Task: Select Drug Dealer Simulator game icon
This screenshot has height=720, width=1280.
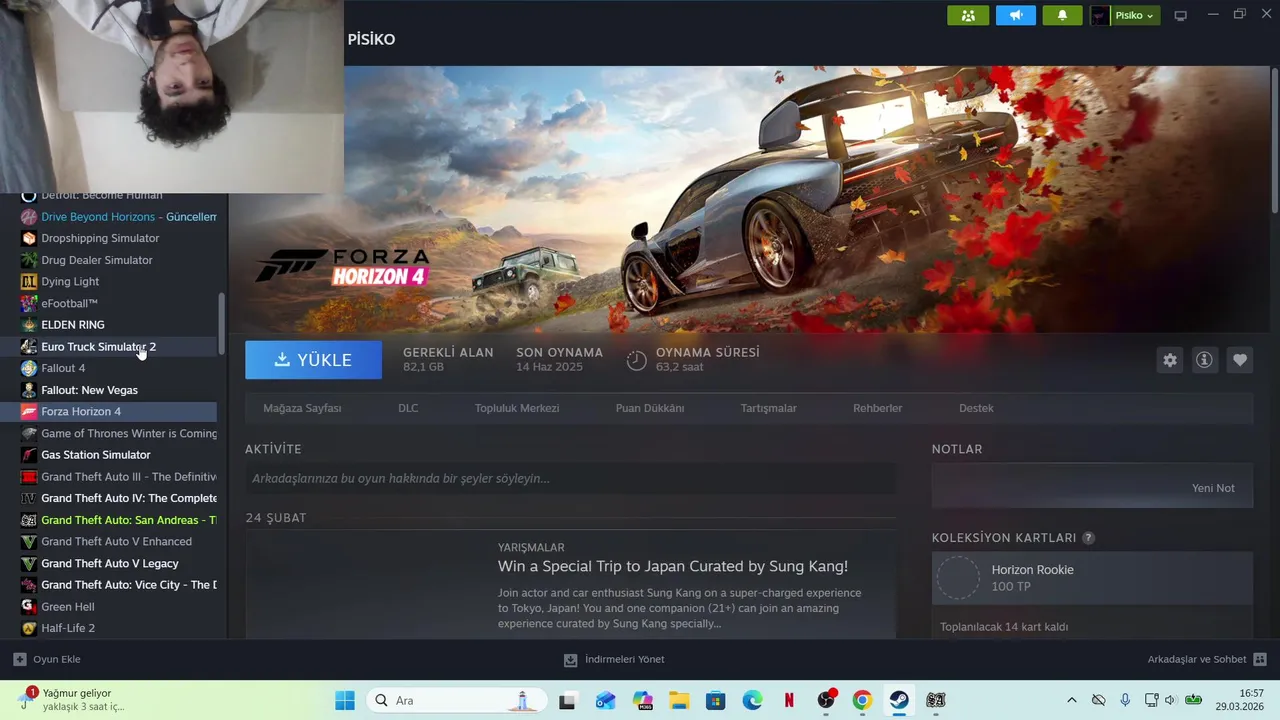Action: (29, 260)
